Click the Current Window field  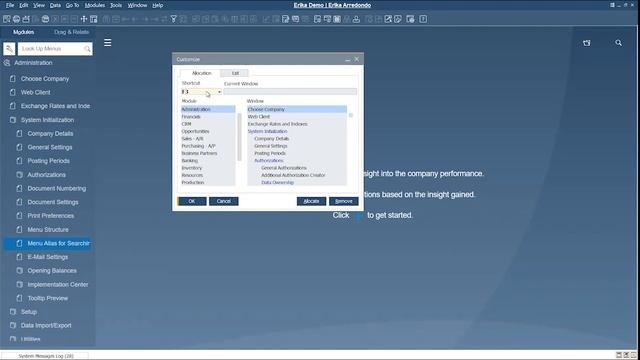tap(290, 92)
